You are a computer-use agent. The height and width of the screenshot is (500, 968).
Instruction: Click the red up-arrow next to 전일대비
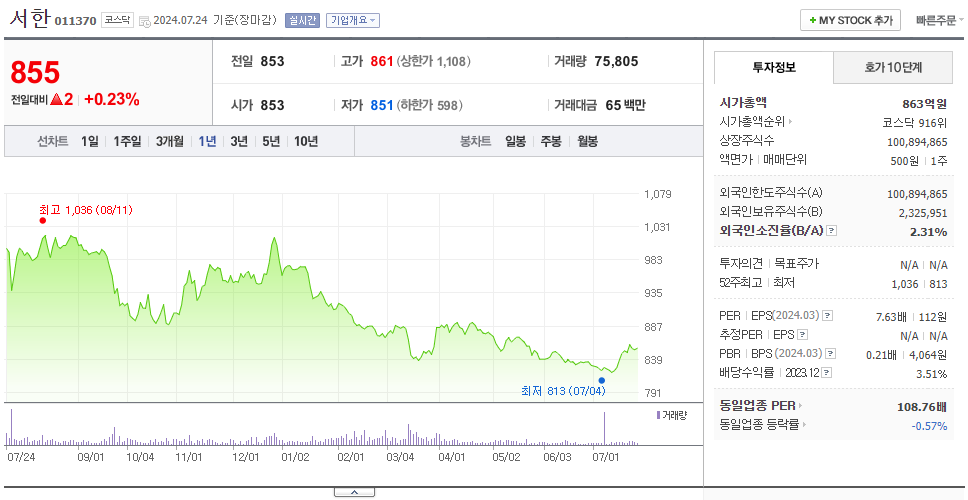click(57, 99)
